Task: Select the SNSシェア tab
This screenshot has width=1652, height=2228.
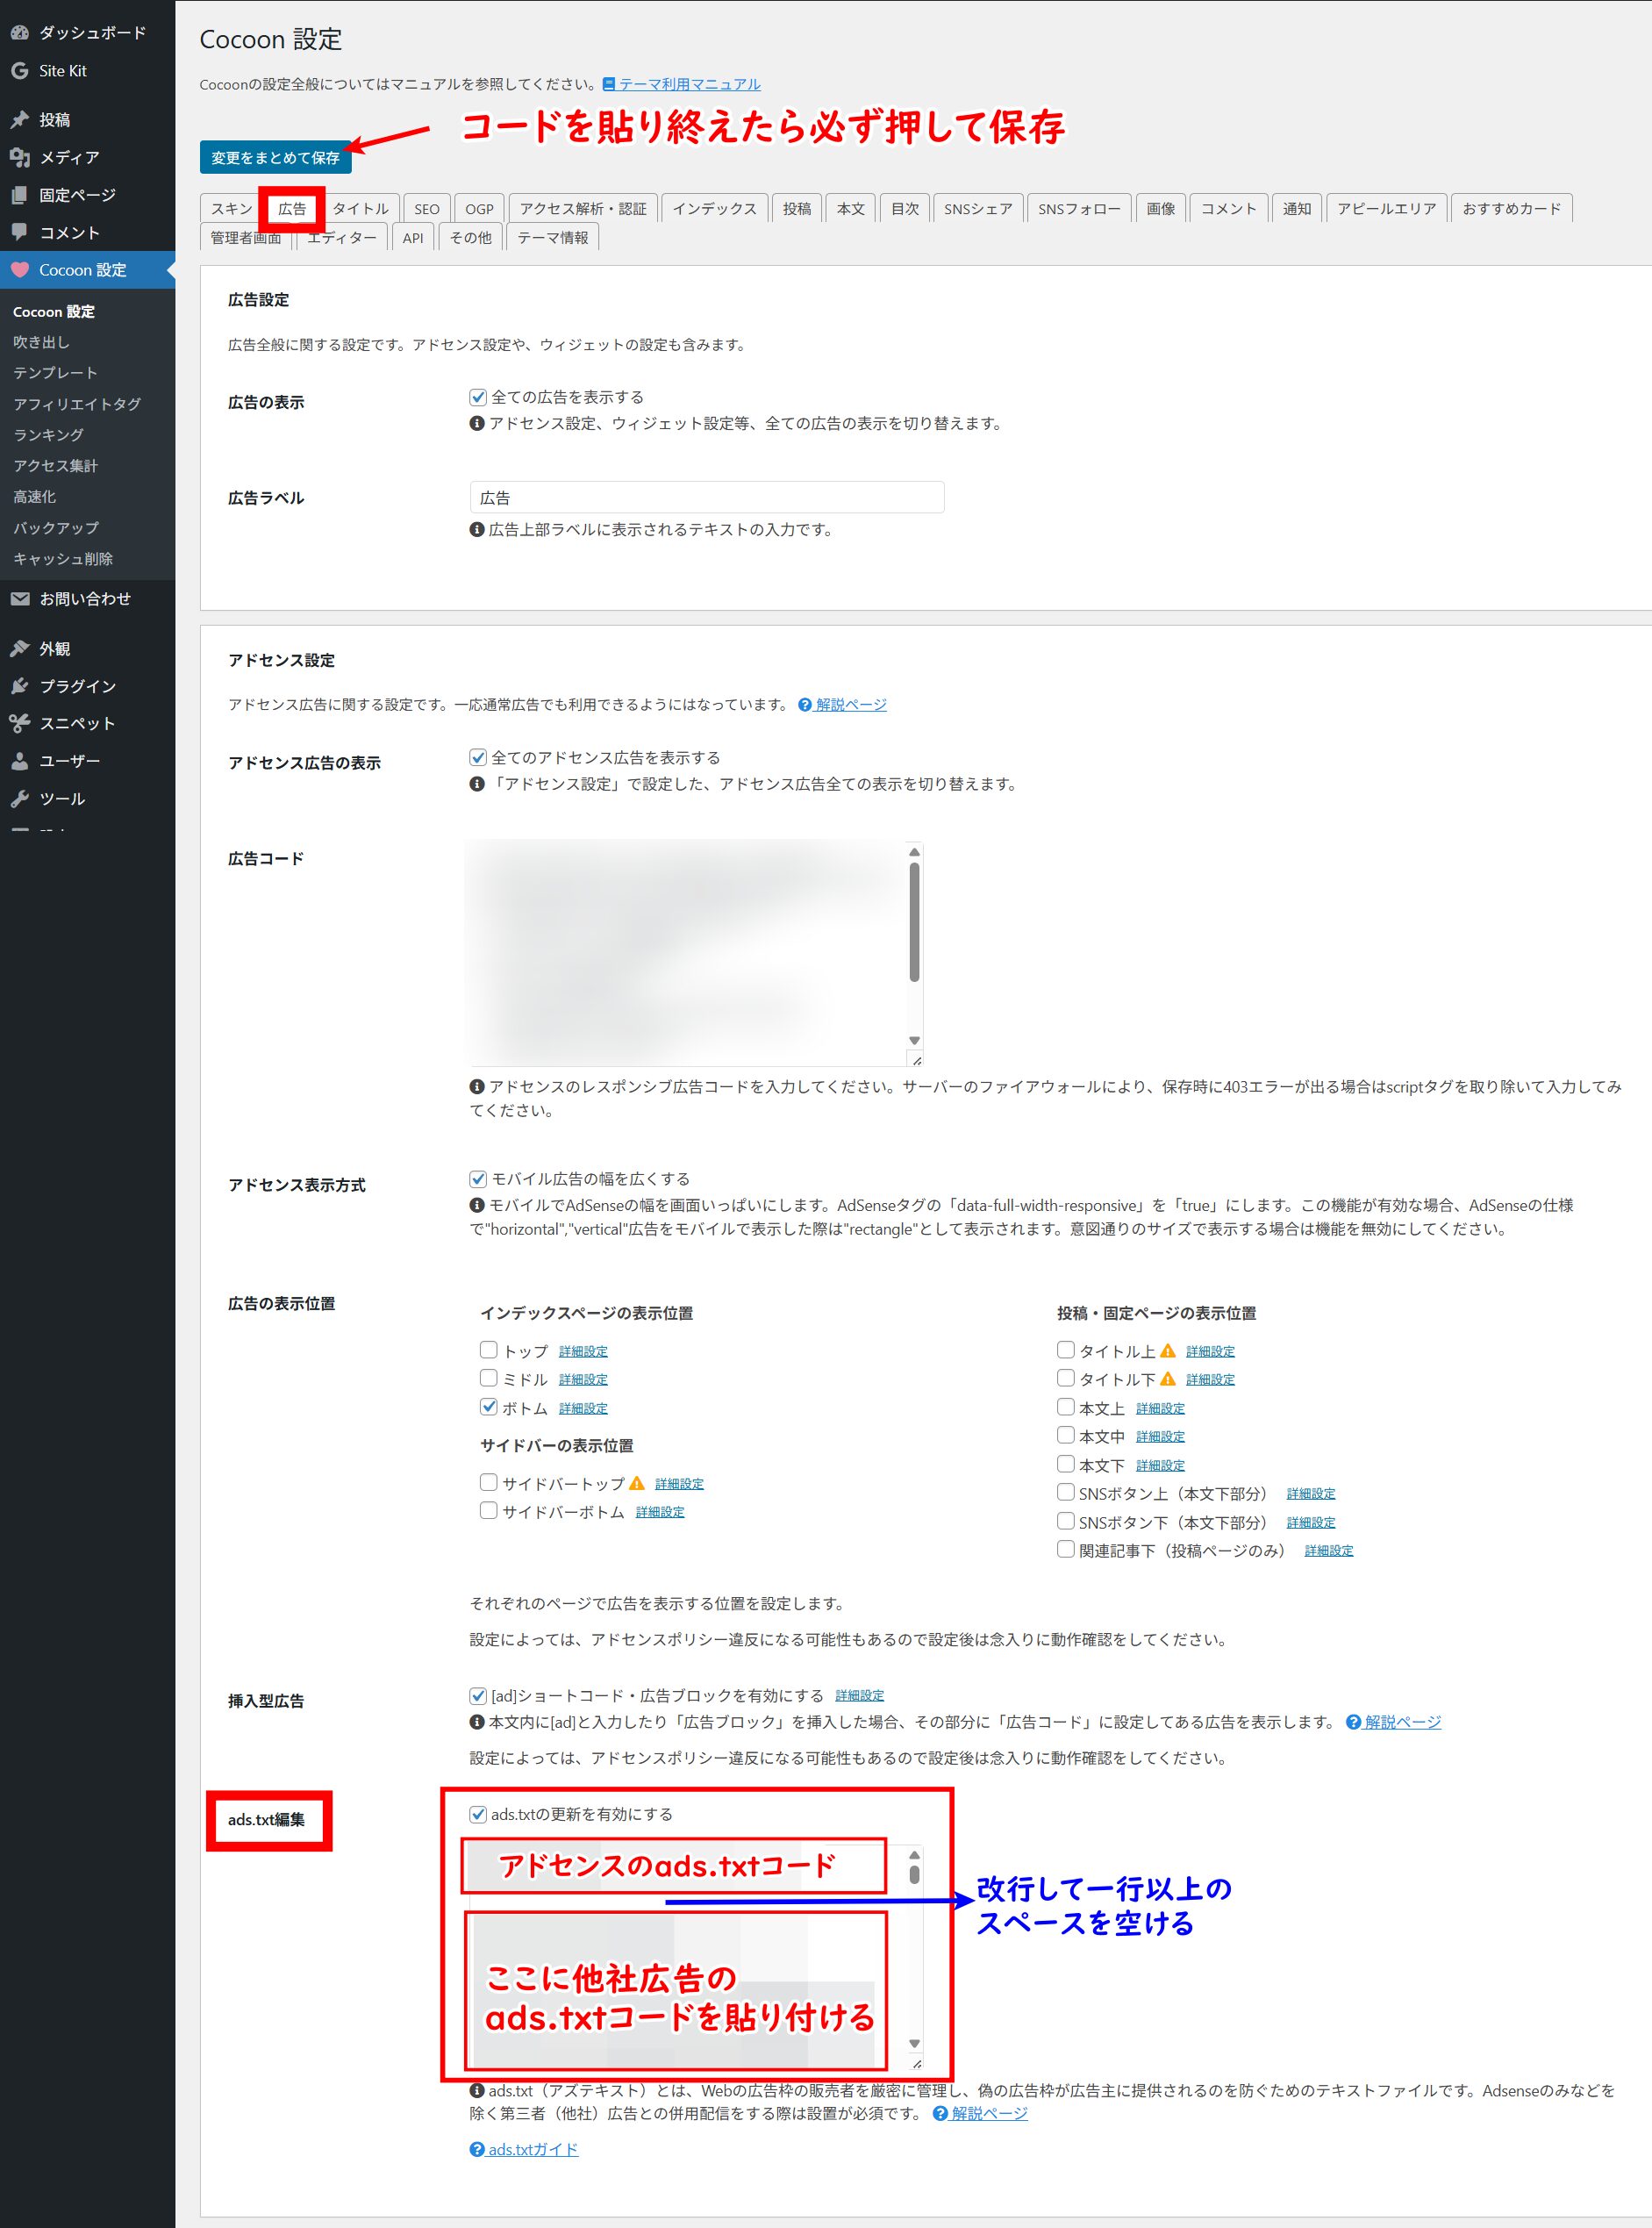Action: click(x=978, y=208)
